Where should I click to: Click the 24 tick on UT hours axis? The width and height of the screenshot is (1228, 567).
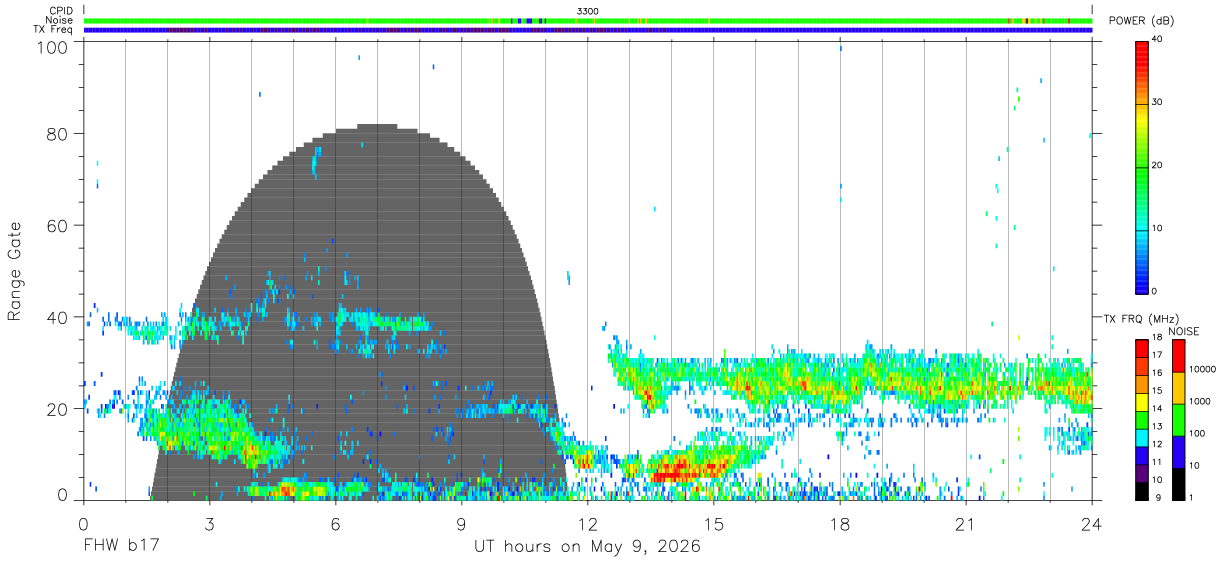[x=1092, y=525]
